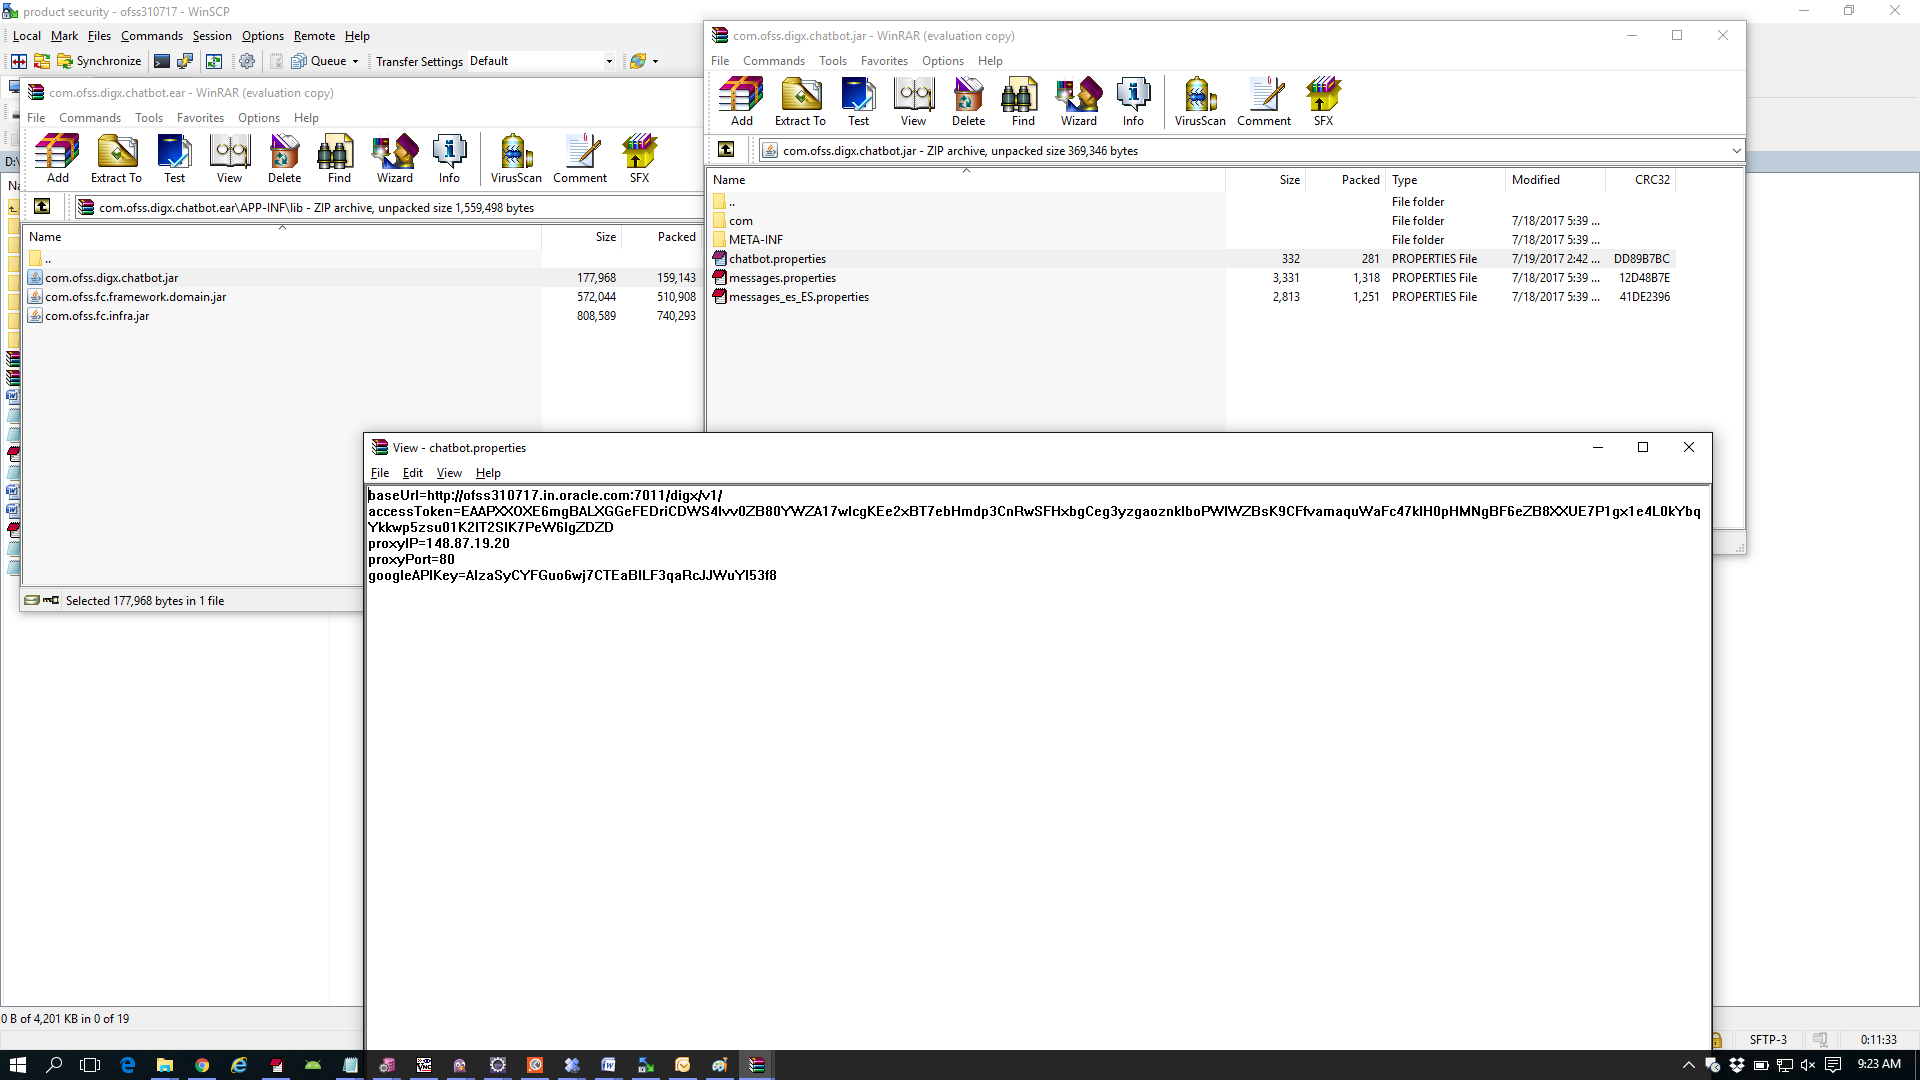Open Tools menu in chatbot.ear WinRAR window
The image size is (1920, 1080).
(x=149, y=118)
